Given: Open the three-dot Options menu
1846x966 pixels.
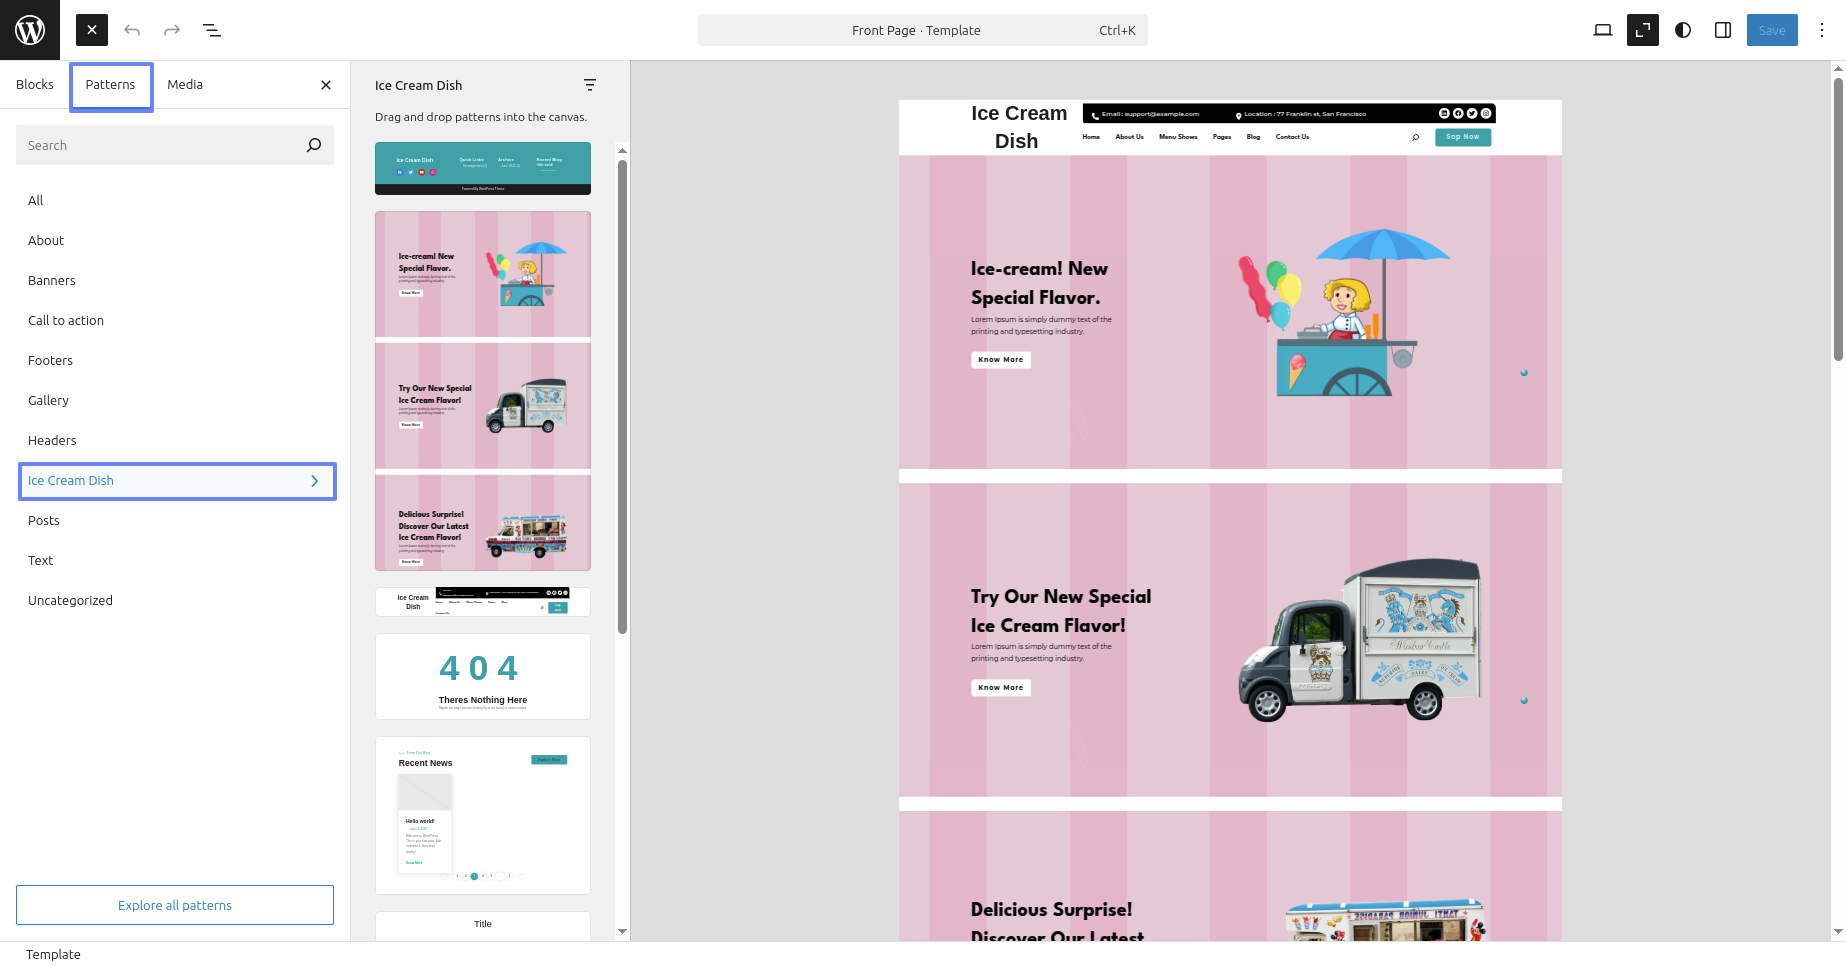Looking at the screenshot, I should point(1822,30).
